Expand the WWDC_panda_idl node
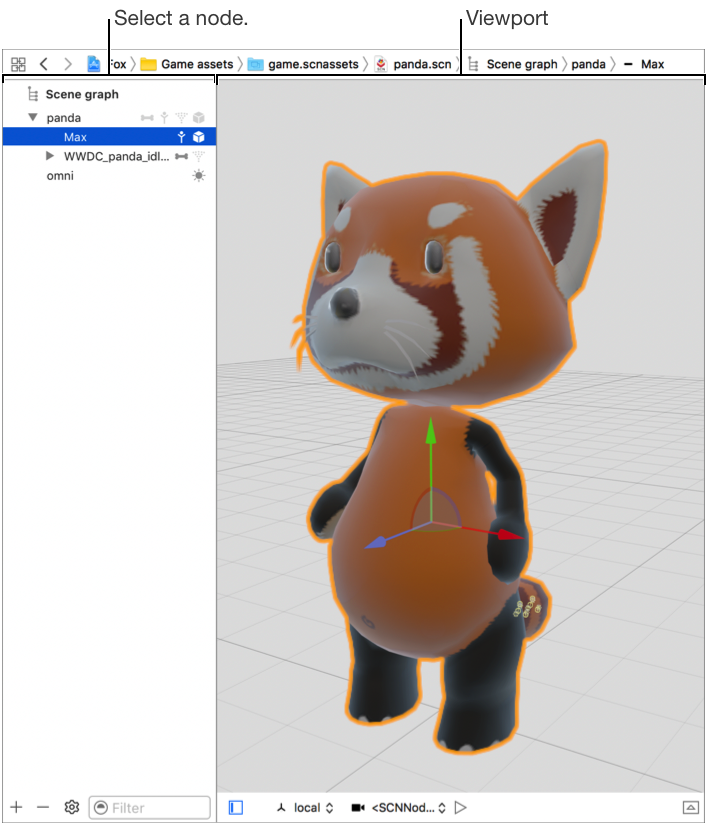Image resolution: width=709 pixels, height=823 pixels. click(x=50, y=156)
